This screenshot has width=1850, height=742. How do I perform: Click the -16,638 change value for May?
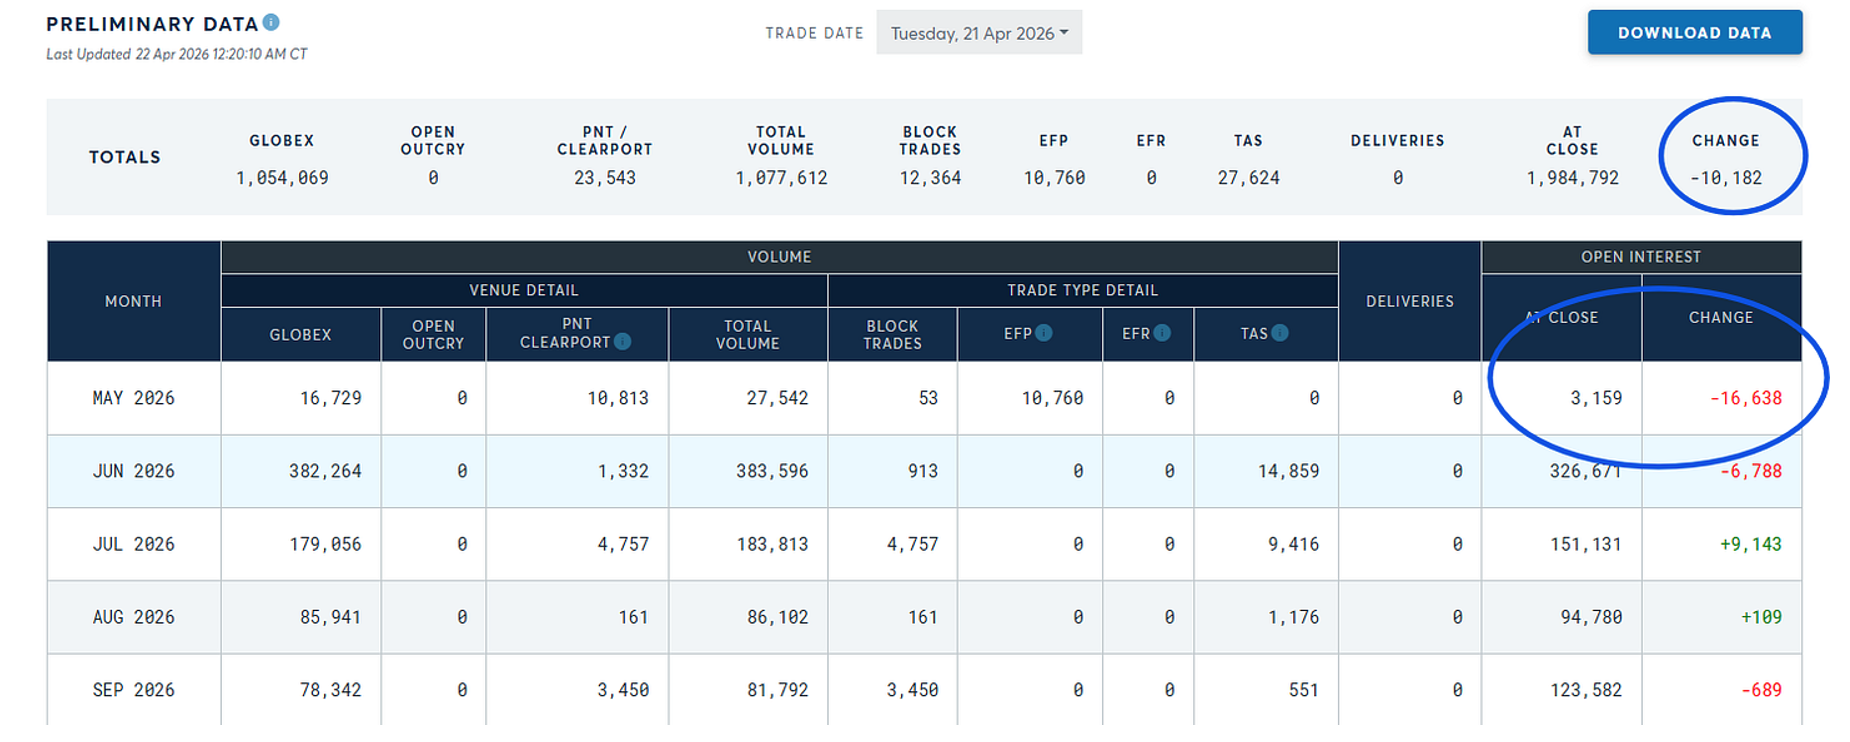[1745, 398]
